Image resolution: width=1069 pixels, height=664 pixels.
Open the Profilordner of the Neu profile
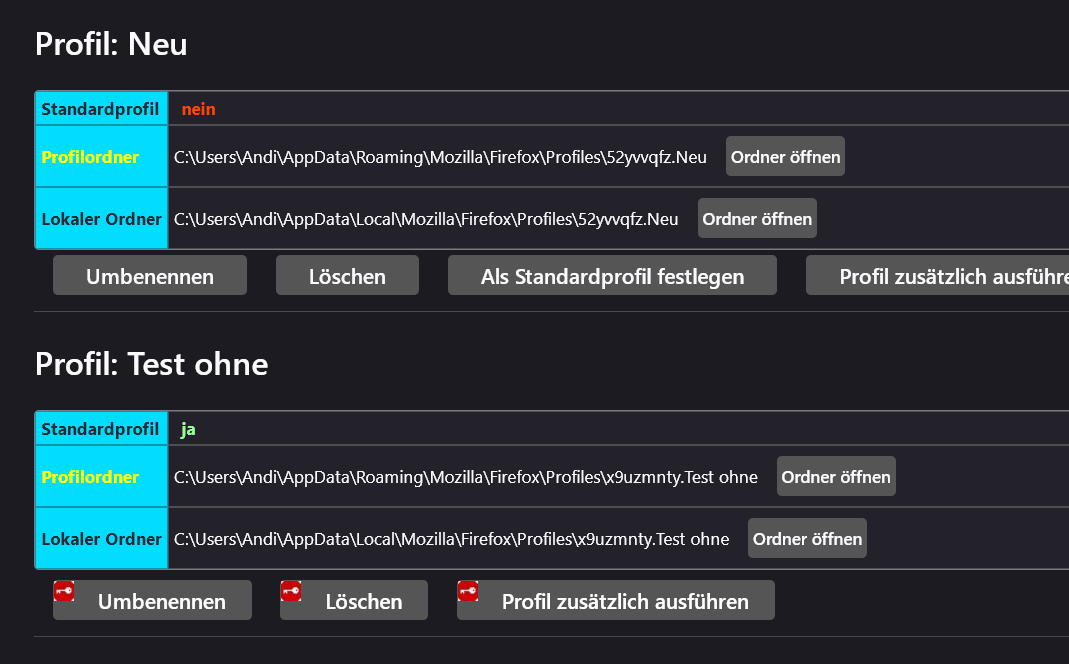785,157
